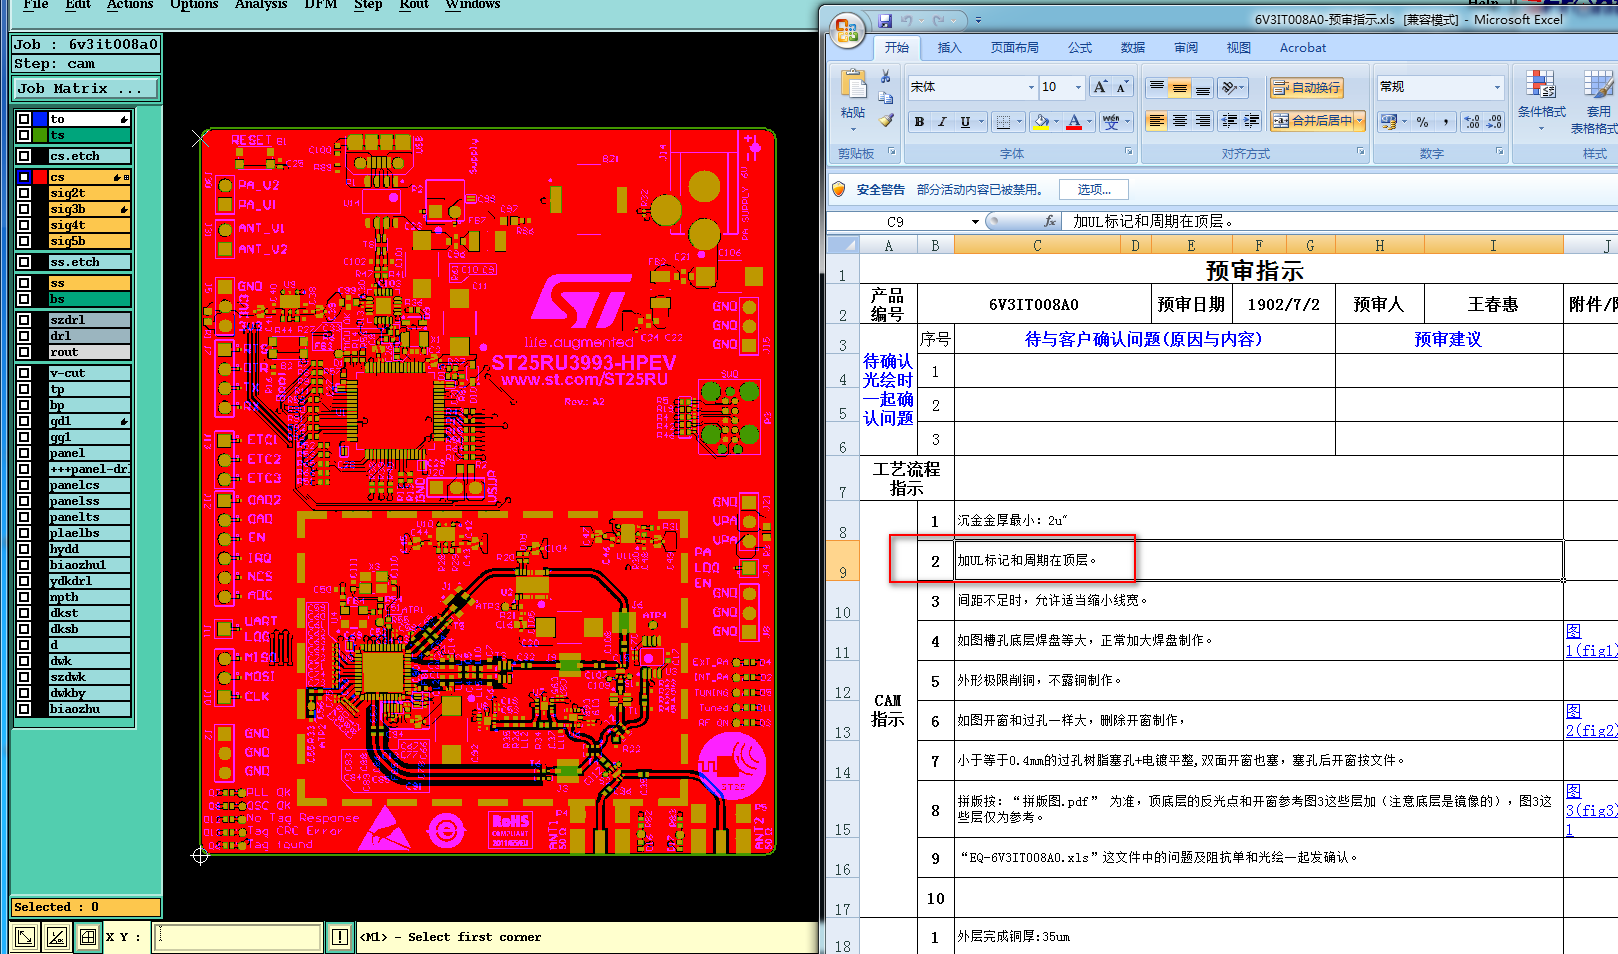Open the font name dropdown (宋体)
This screenshot has height=954, width=1618.
coord(1031,88)
